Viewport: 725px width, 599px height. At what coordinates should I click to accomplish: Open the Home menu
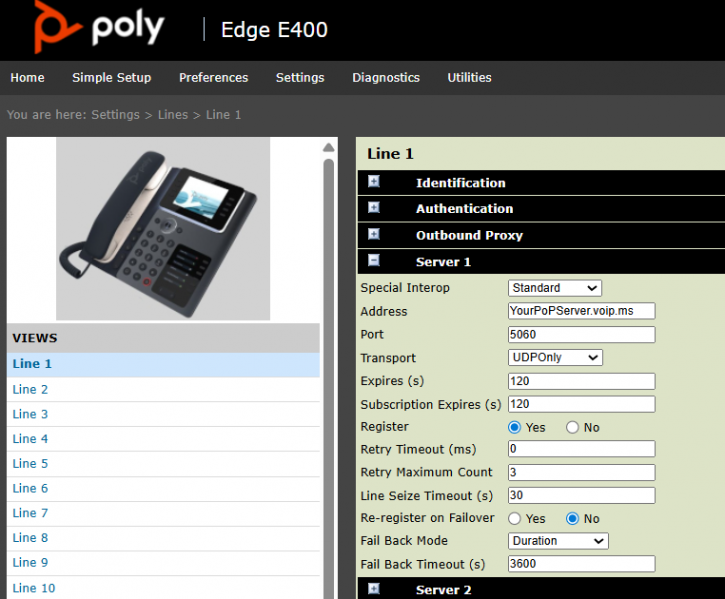coord(27,77)
